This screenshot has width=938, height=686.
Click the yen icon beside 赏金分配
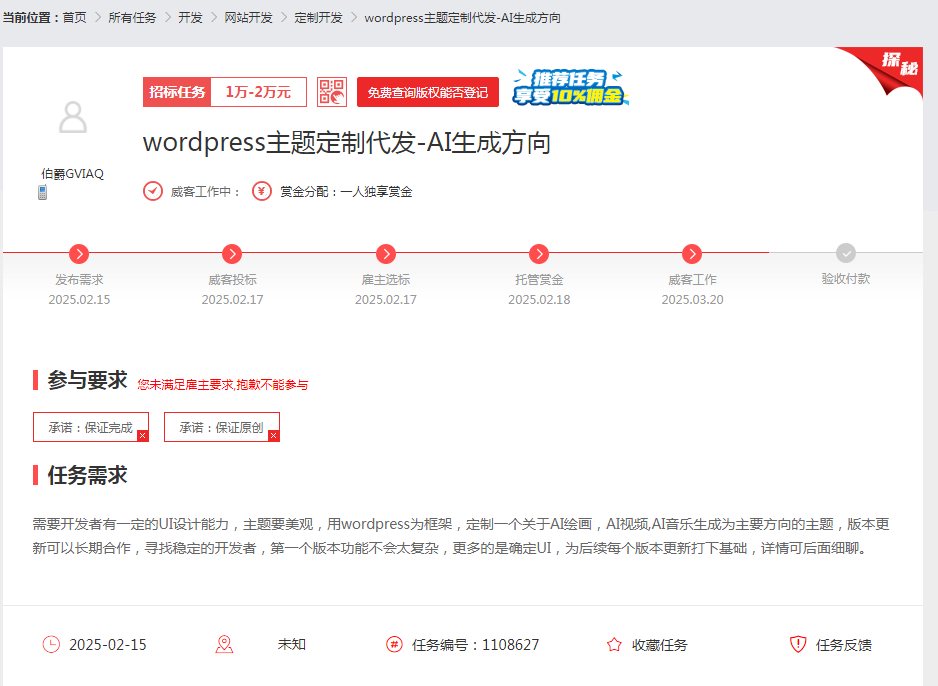pyautogui.click(x=261, y=191)
